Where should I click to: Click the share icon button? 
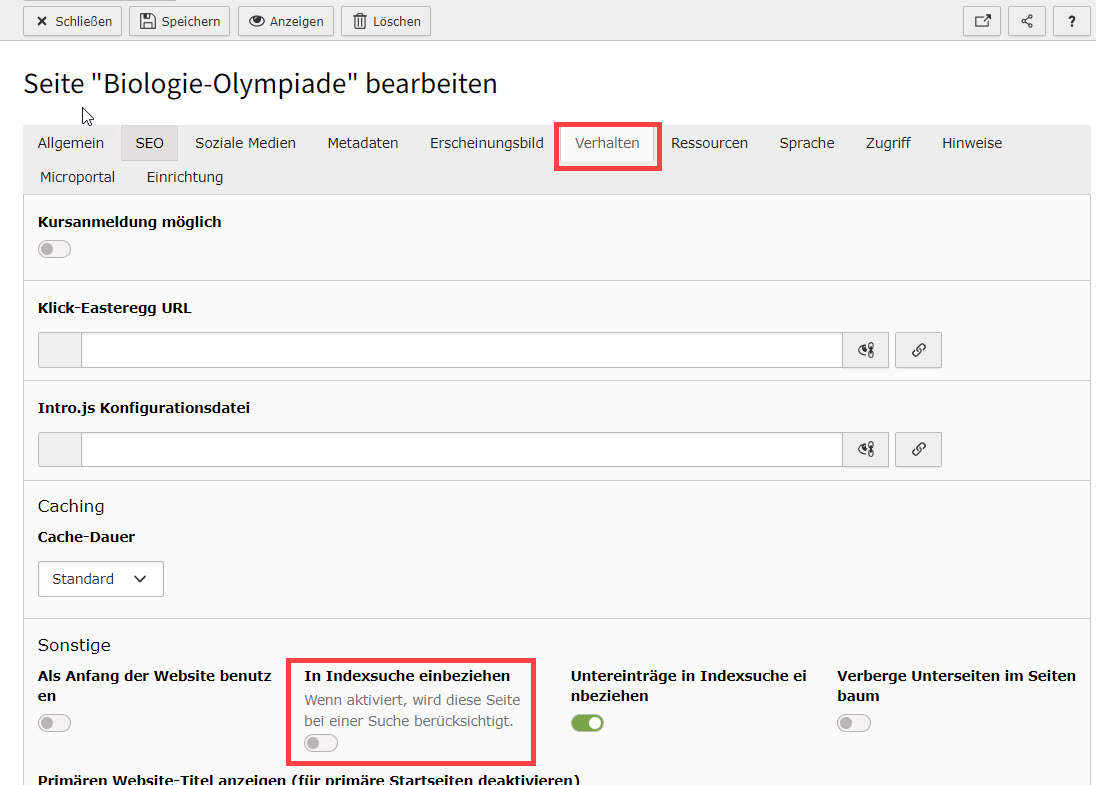[x=1027, y=21]
